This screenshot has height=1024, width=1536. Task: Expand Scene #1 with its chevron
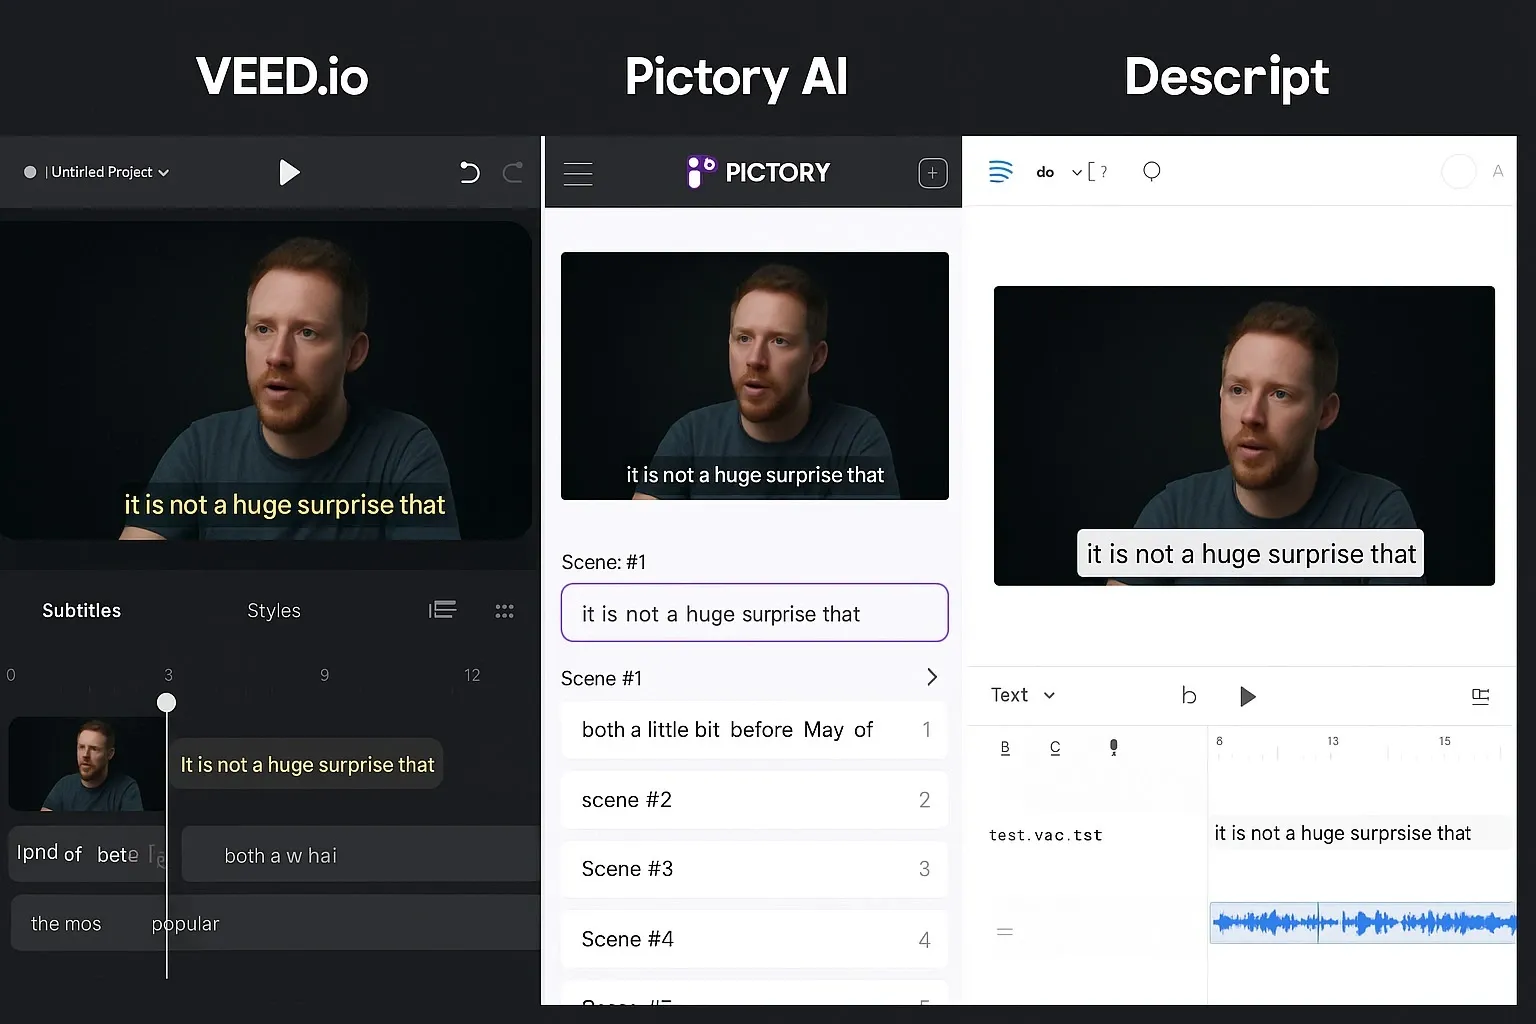(x=931, y=677)
